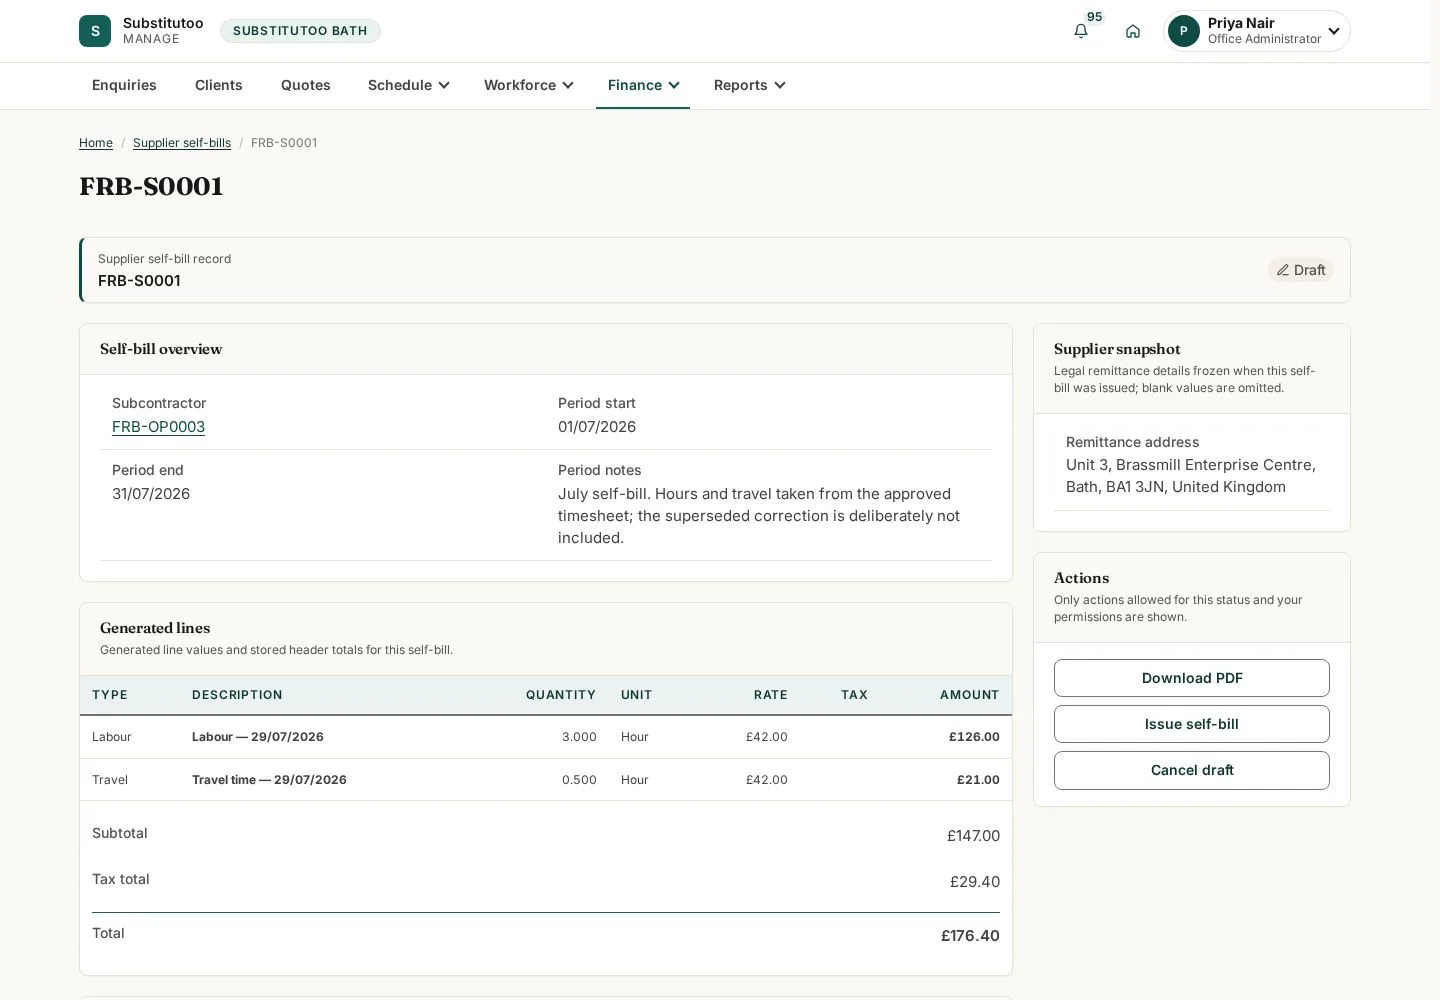Click the £126.00 labour amount
Image resolution: width=1440 pixels, height=1000 pixels.
coord(974,737)
